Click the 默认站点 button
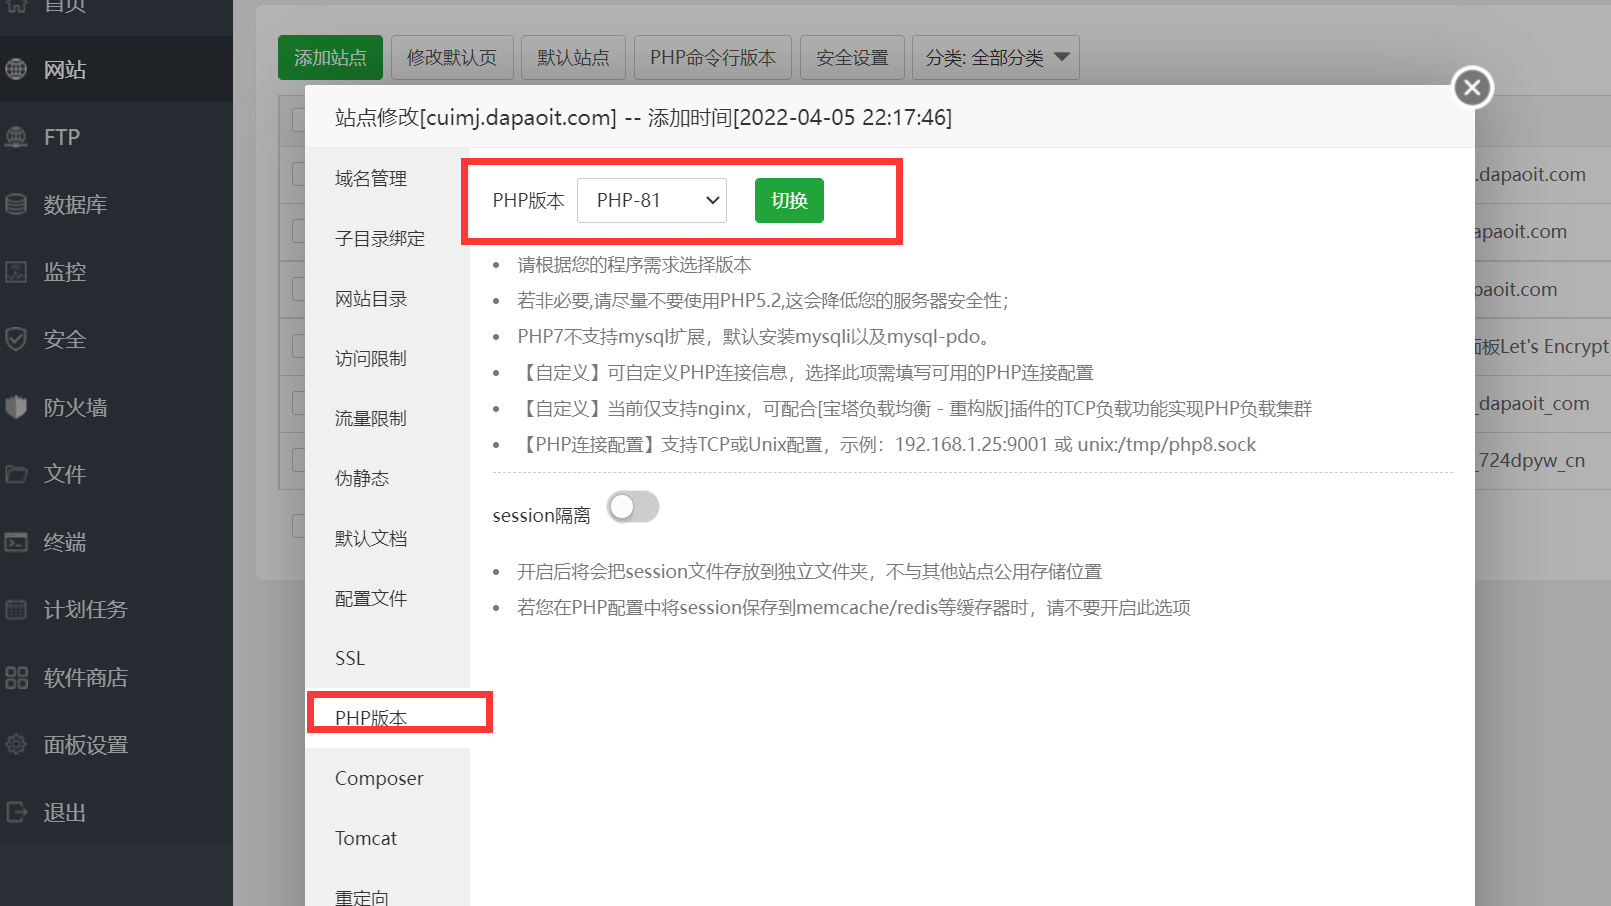The image size is (1611, 906). (x=573, y=58)
